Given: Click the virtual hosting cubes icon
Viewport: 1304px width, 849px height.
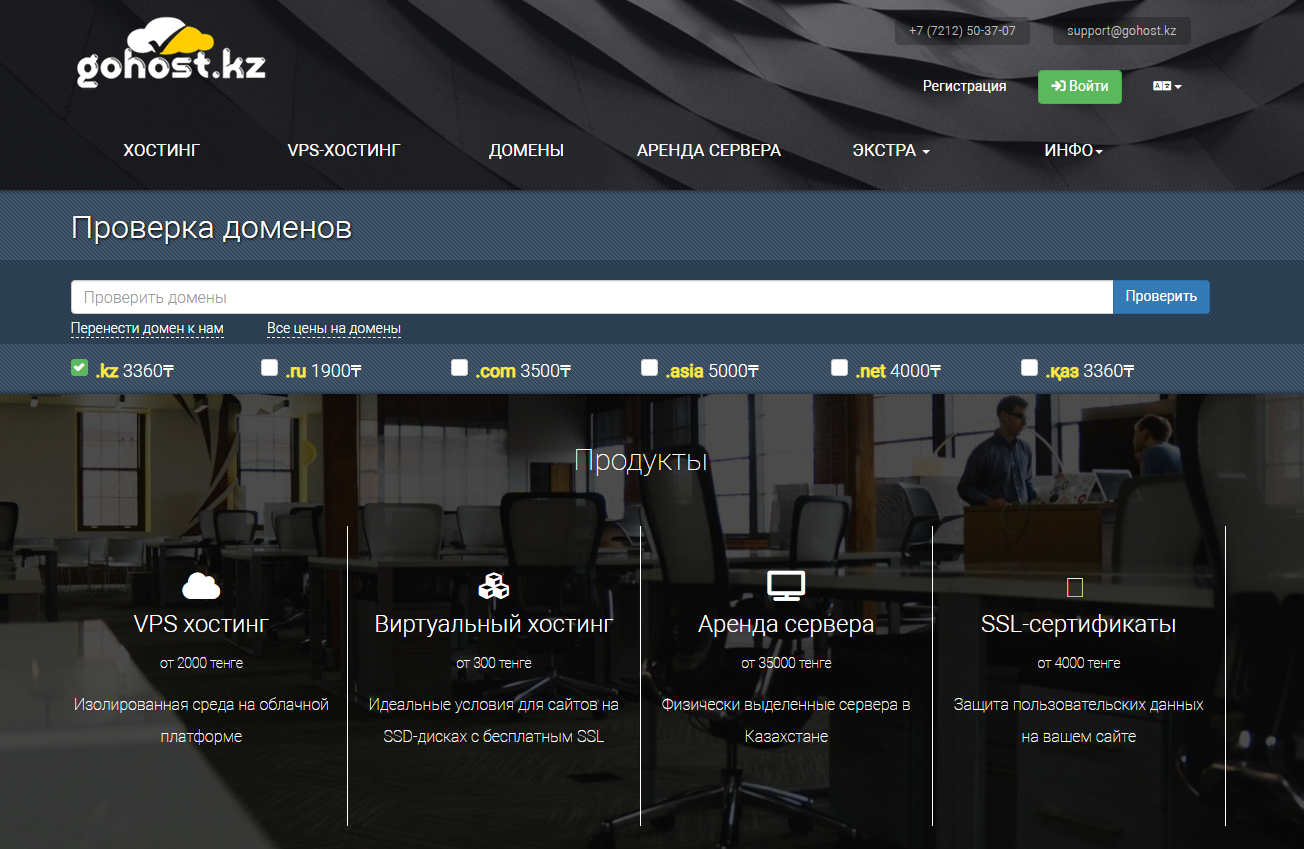Looking at the screenshot, I should coord(494,585).
